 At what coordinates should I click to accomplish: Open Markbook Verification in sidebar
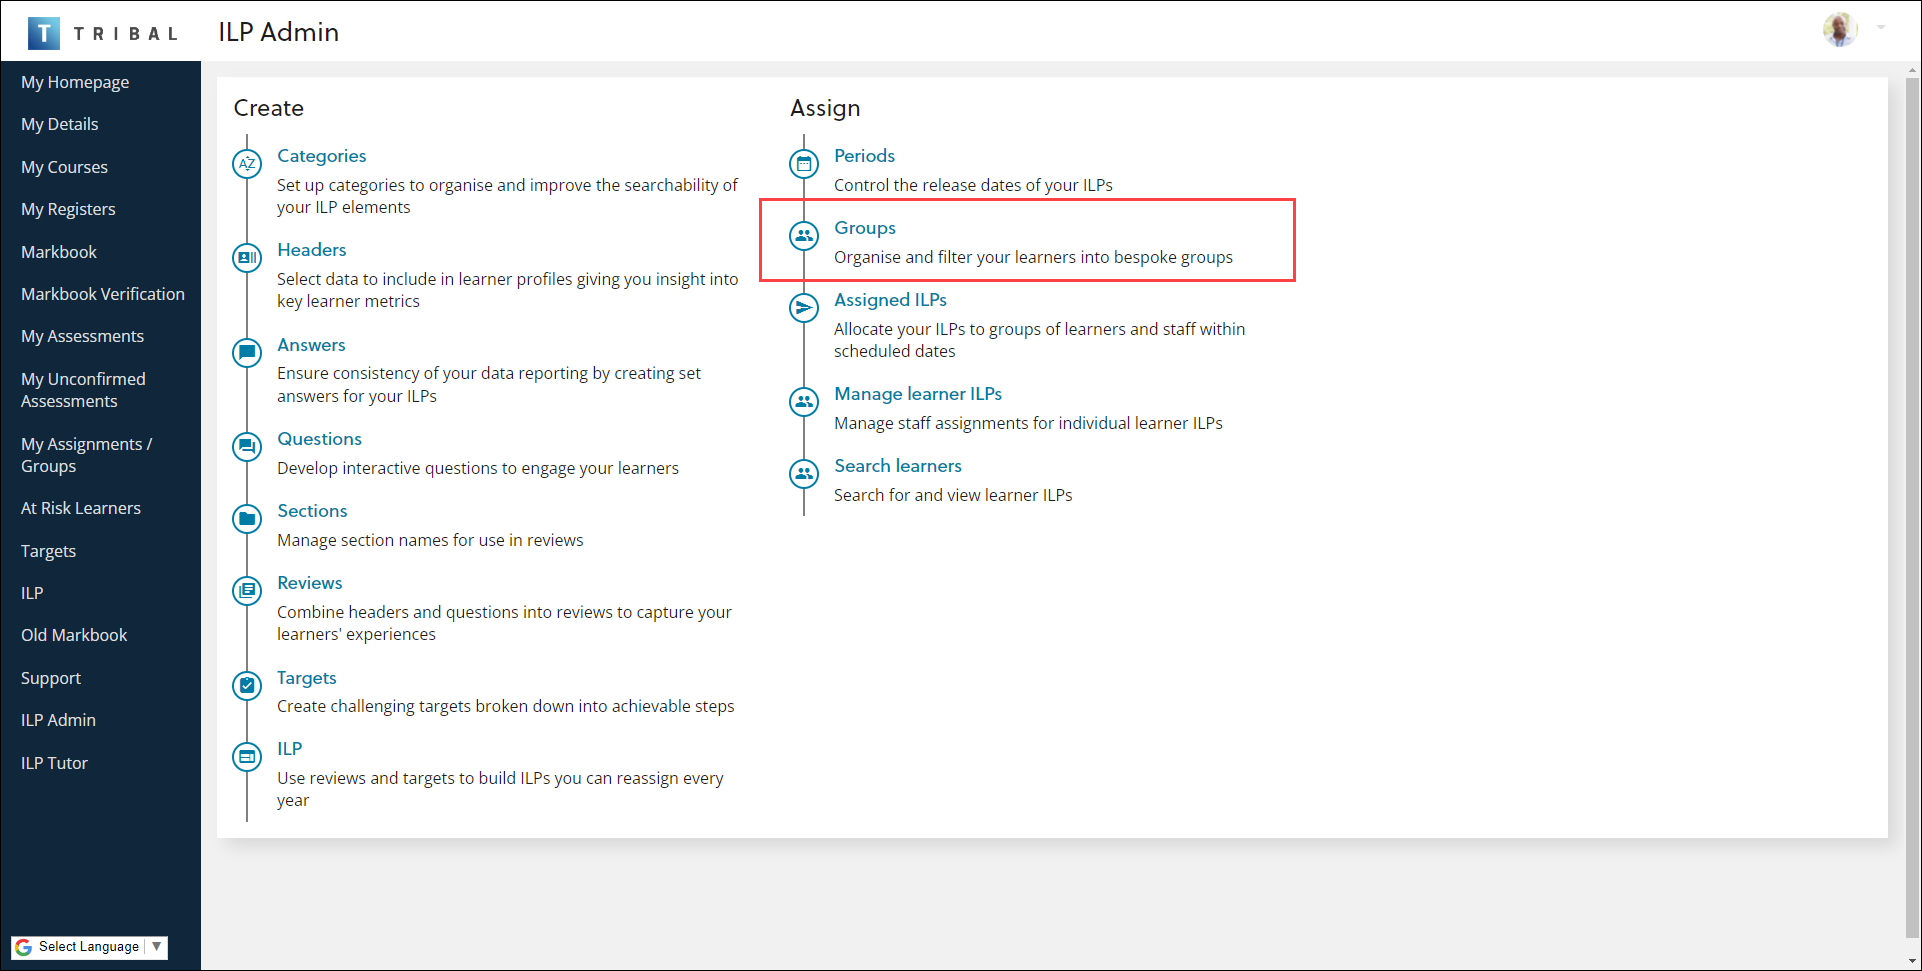(103, 294)
